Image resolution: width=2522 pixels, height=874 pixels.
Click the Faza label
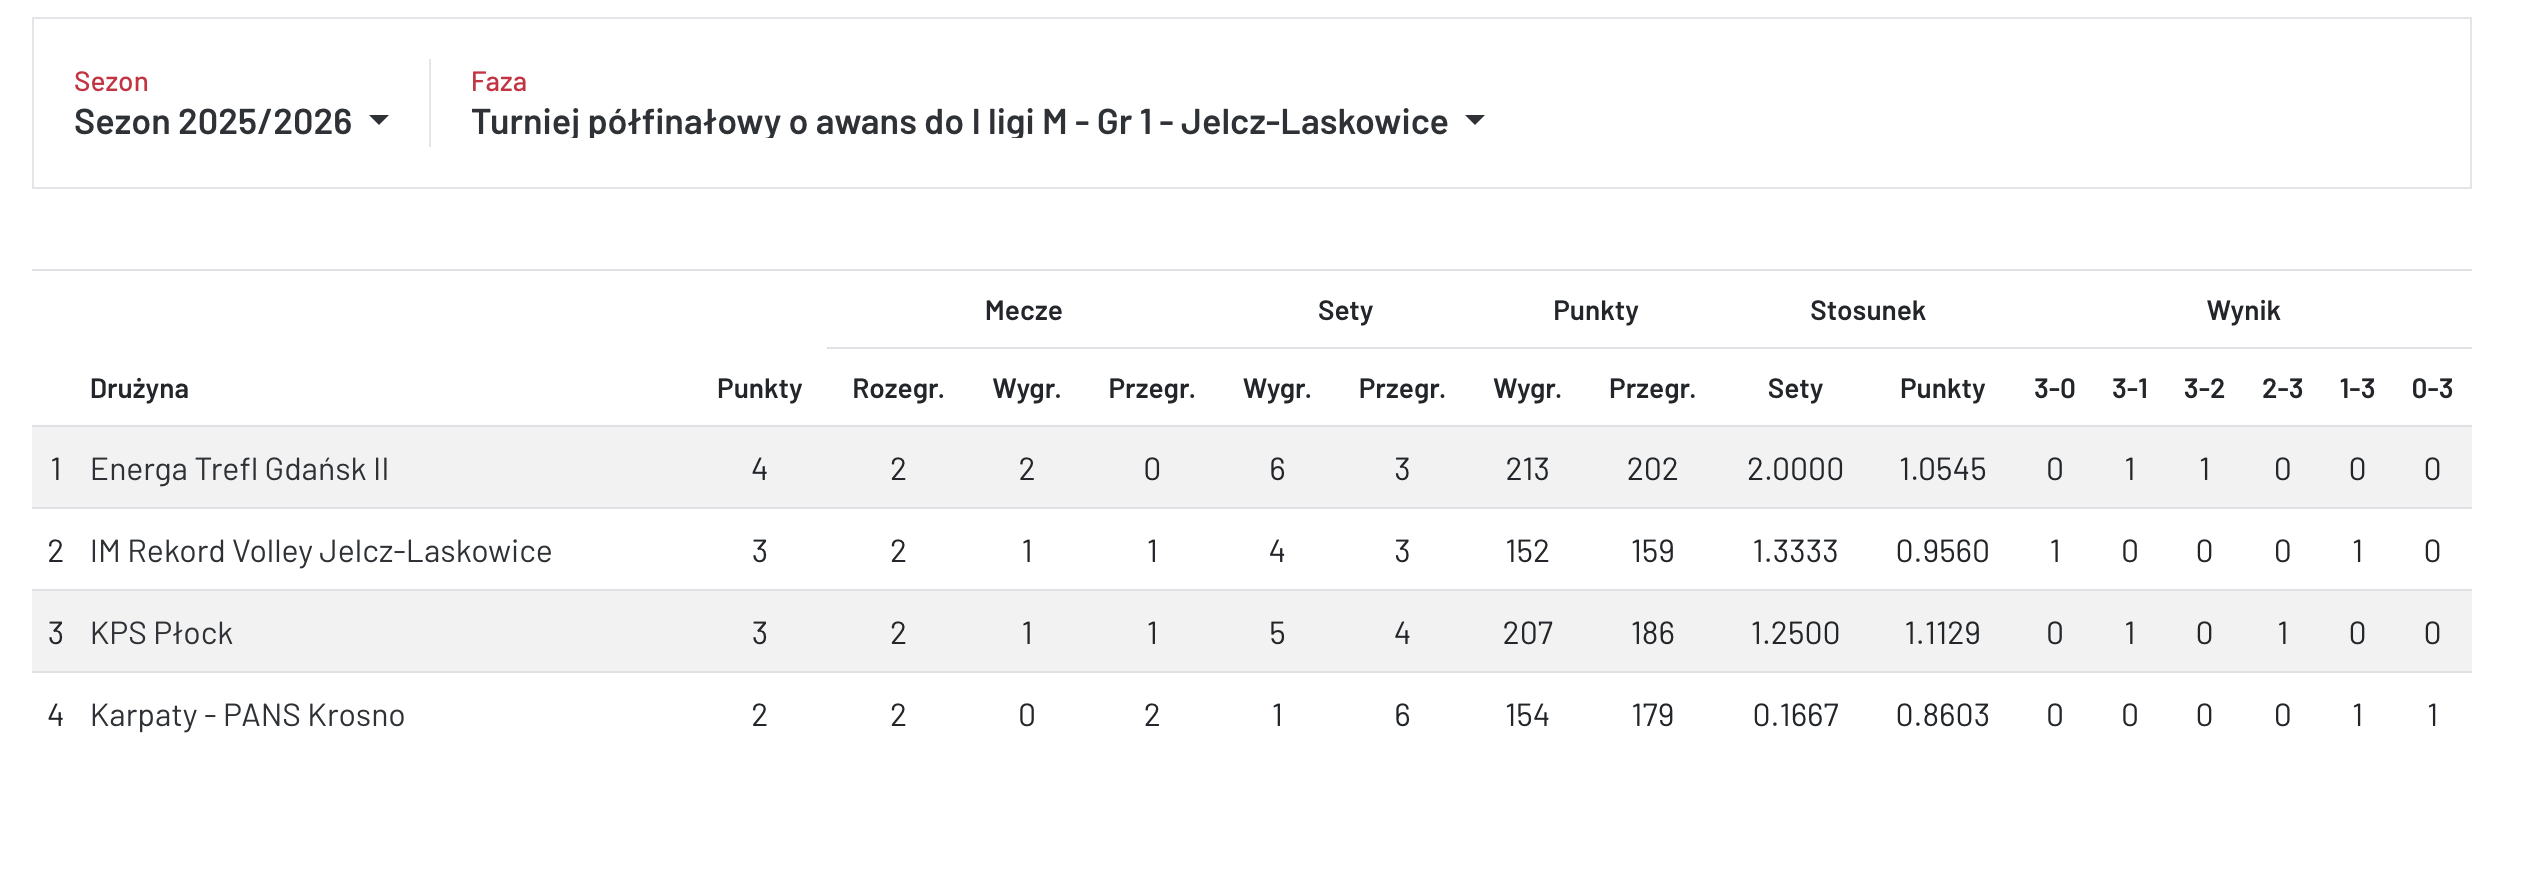[499, 82]
